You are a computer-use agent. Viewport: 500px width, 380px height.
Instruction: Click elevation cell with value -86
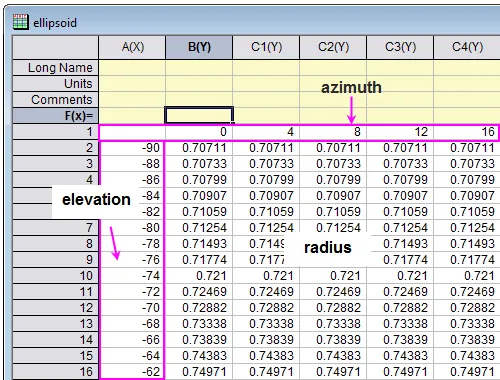(132, 180)
